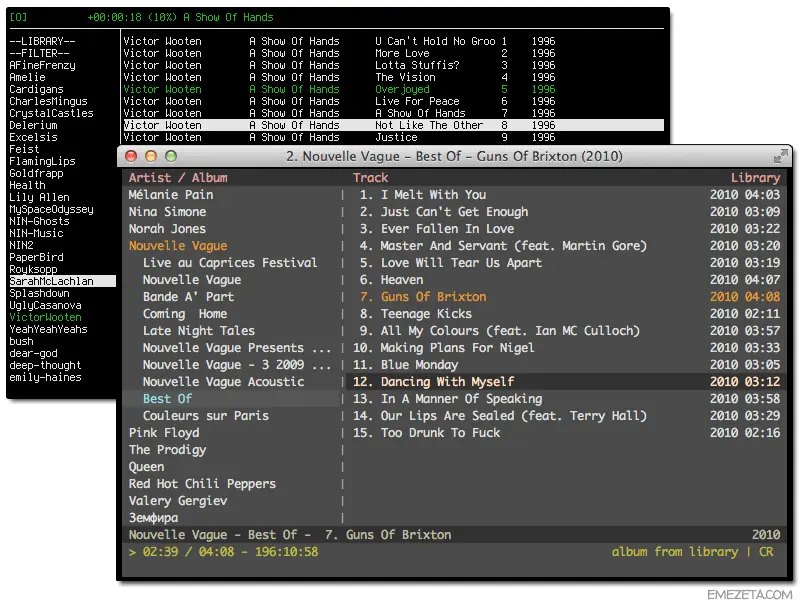Select green VictorWooten in back window
800x606 pixels.
tap(45, 317)
